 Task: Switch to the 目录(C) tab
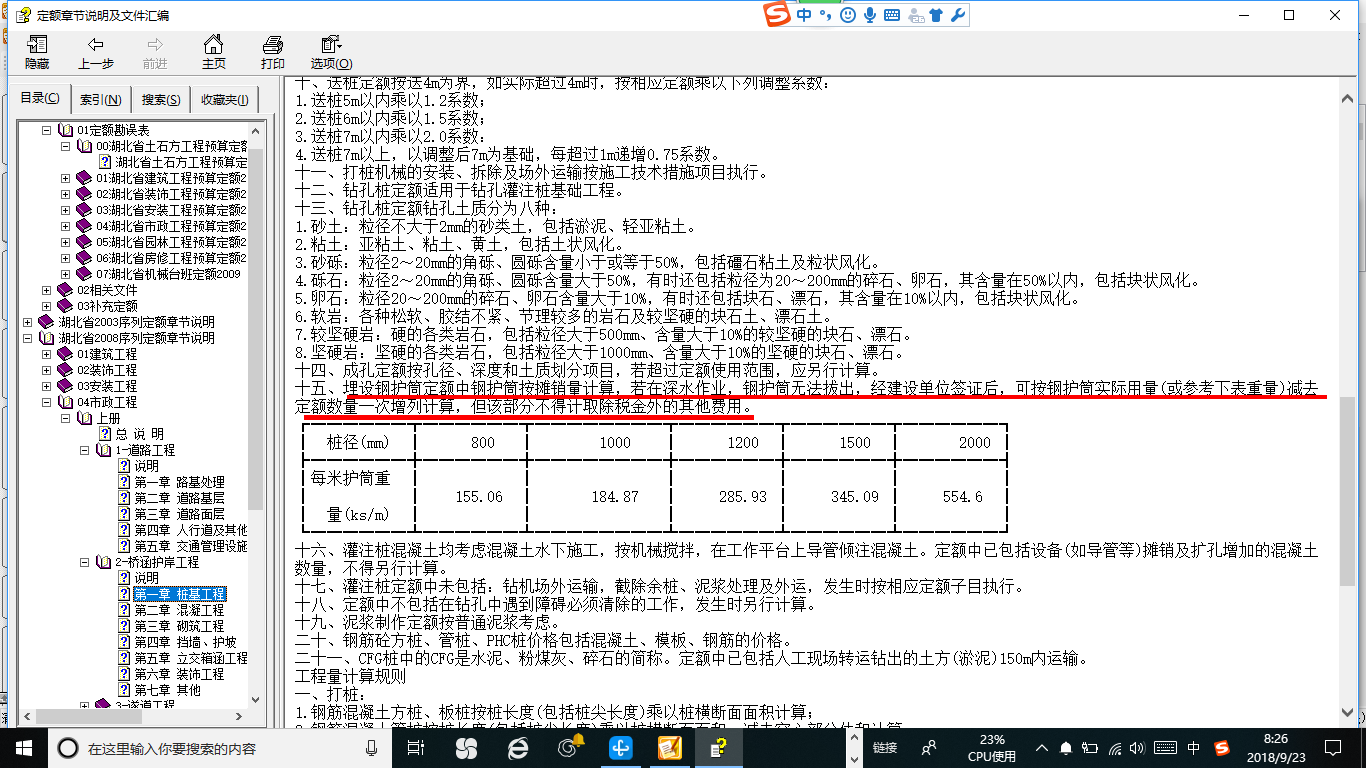click(x=40, y=99)
